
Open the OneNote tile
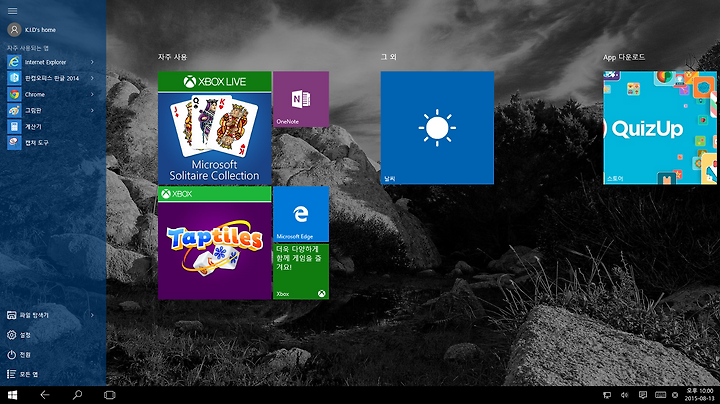pyautogui.click(x=301, y=99)
